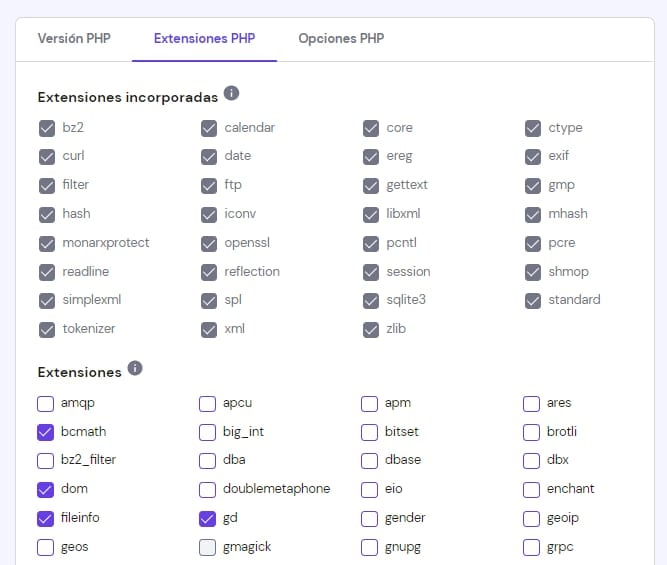Check the brotli extension box

[532, 432]
